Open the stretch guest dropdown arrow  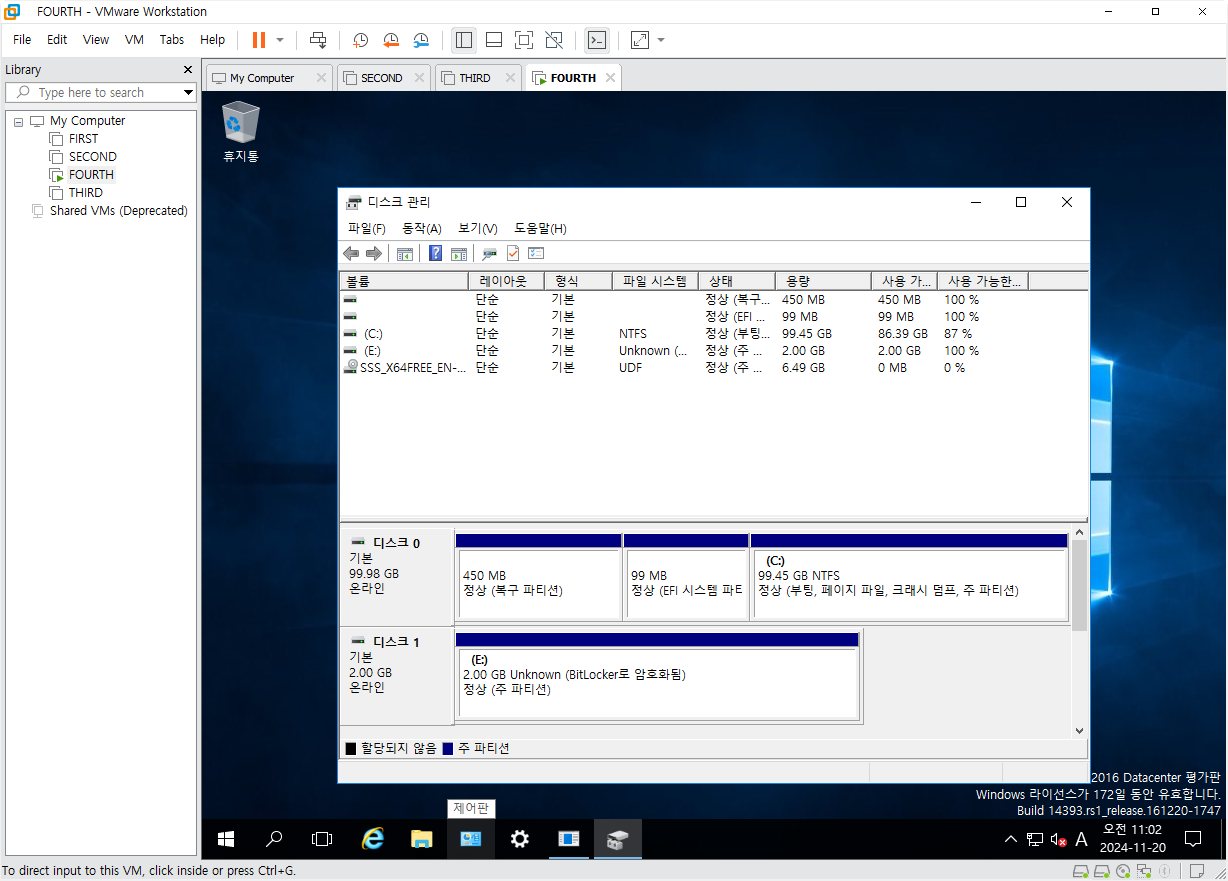661,40
